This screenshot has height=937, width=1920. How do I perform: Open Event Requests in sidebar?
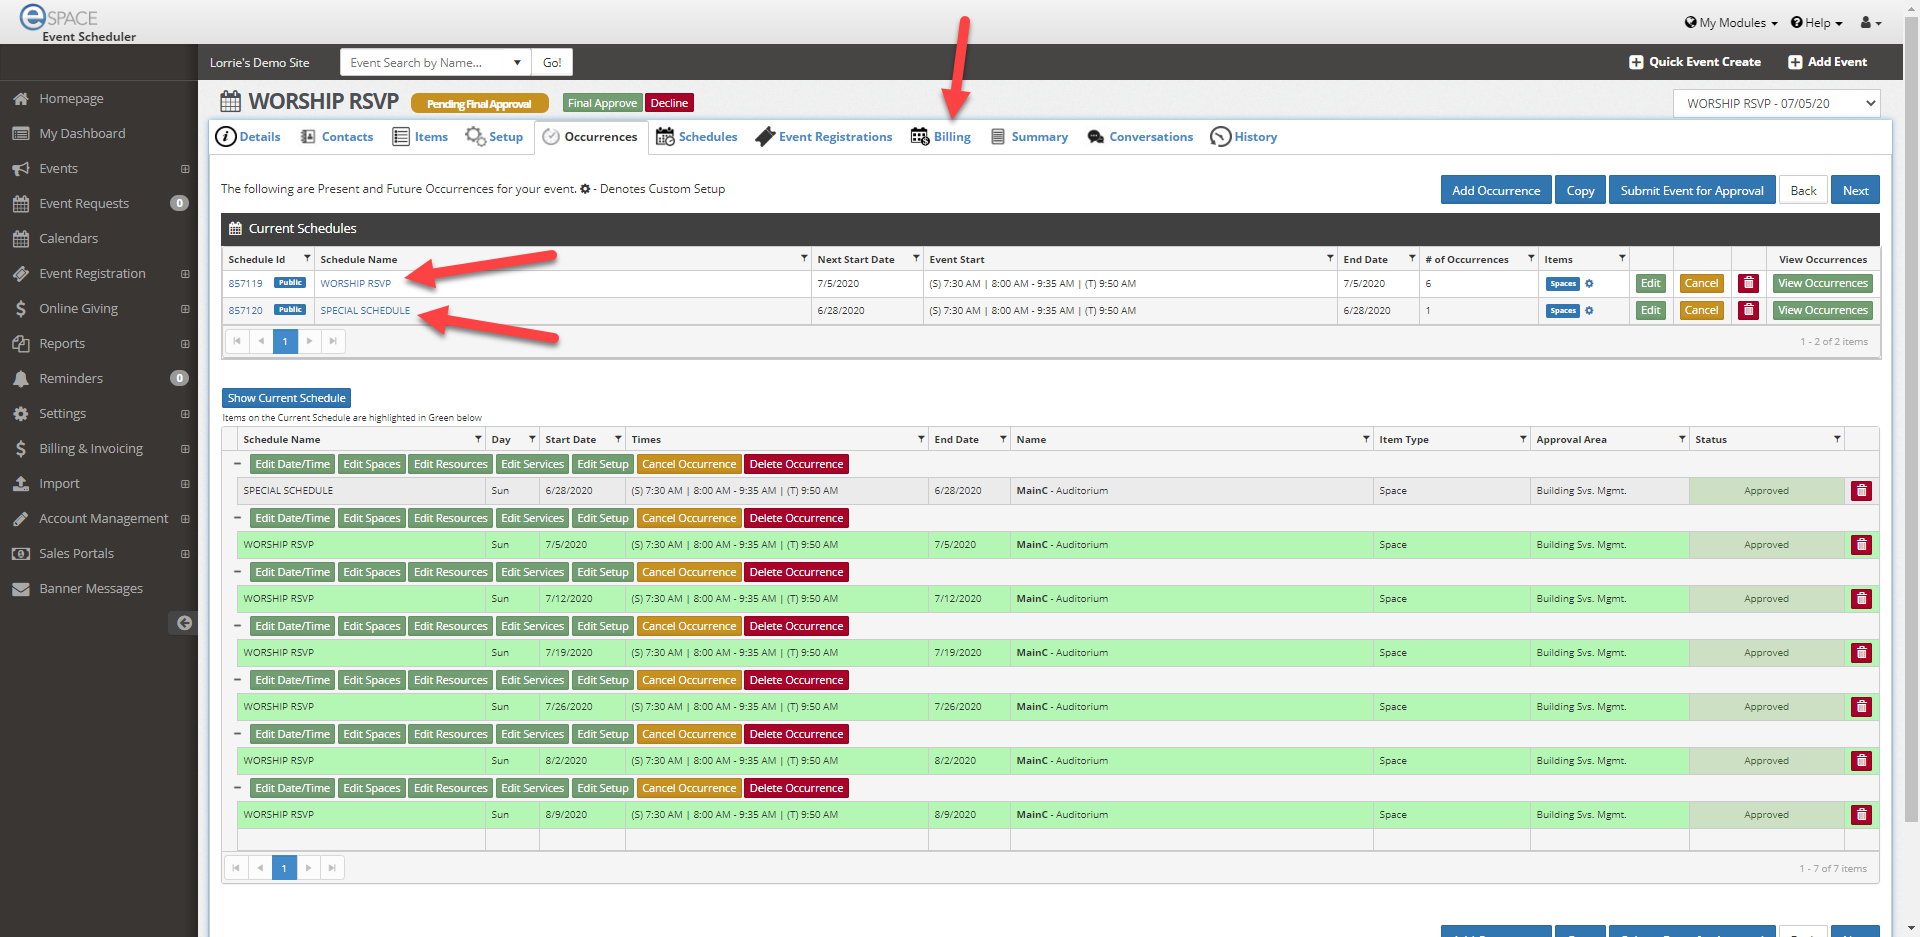click(84, 203)
